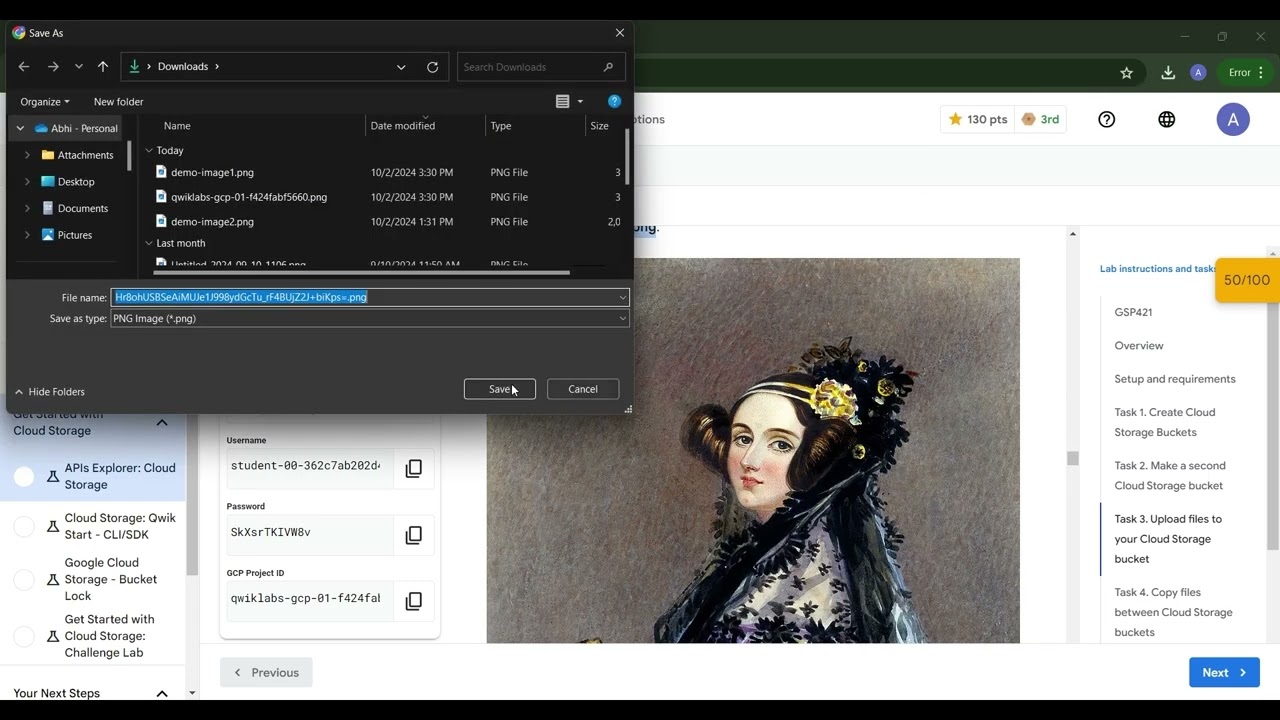The image size is (1280, 720).
Task: Collapse Get Started with Cloud Storage section
Action: click(x=162, y=423)
